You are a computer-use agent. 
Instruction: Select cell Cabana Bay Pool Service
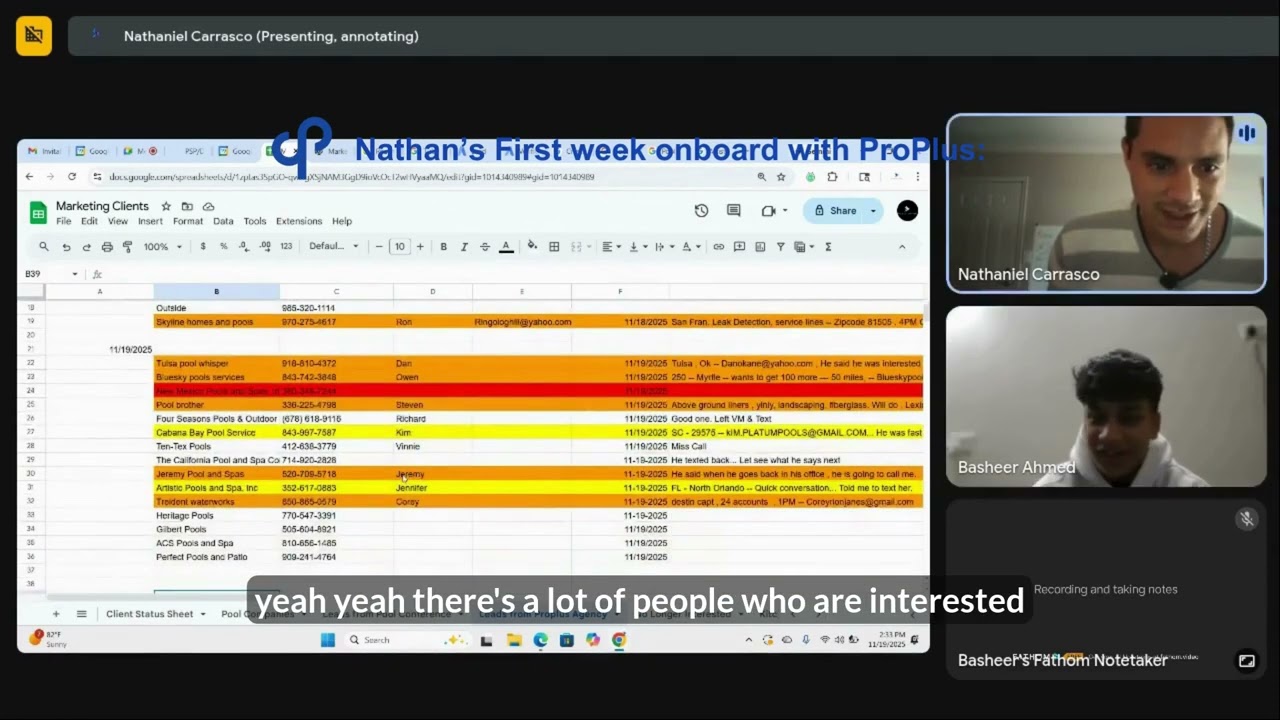pyautogui.click(x=216, y=433)
